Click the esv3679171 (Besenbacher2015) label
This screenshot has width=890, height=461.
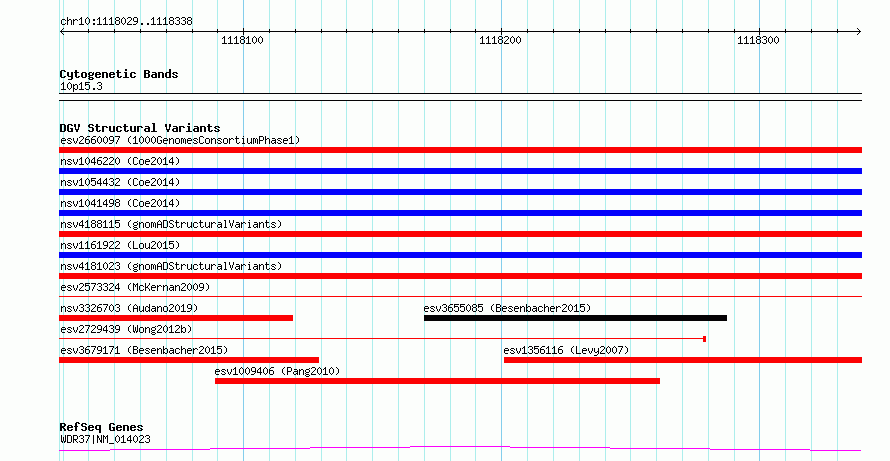[144, 350]
